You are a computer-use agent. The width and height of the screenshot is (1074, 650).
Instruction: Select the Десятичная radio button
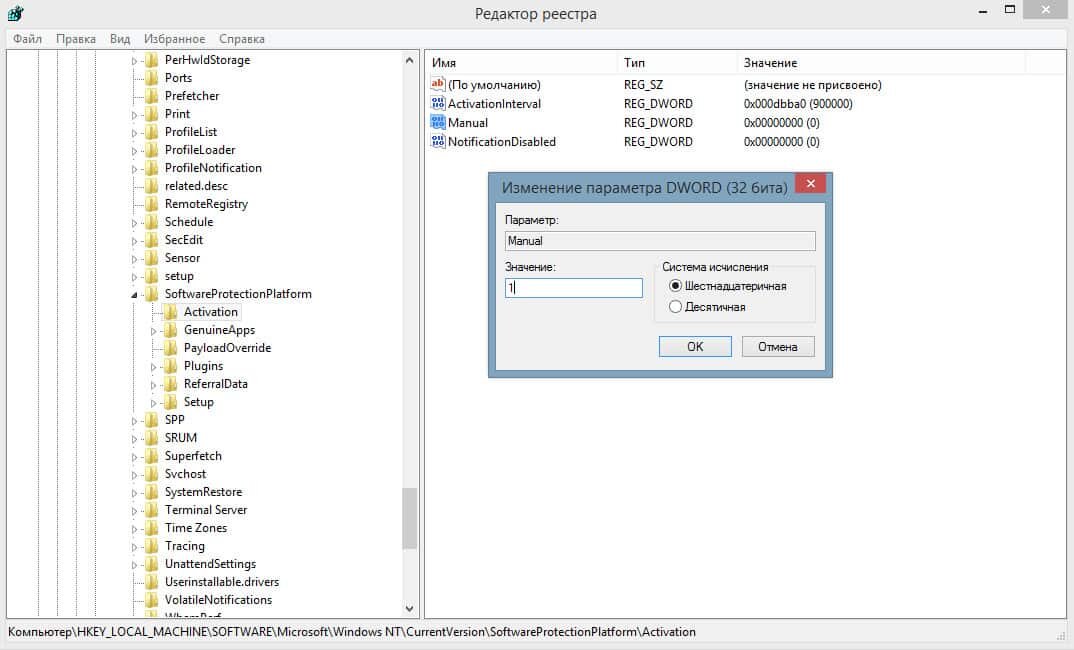click(675, 307)
